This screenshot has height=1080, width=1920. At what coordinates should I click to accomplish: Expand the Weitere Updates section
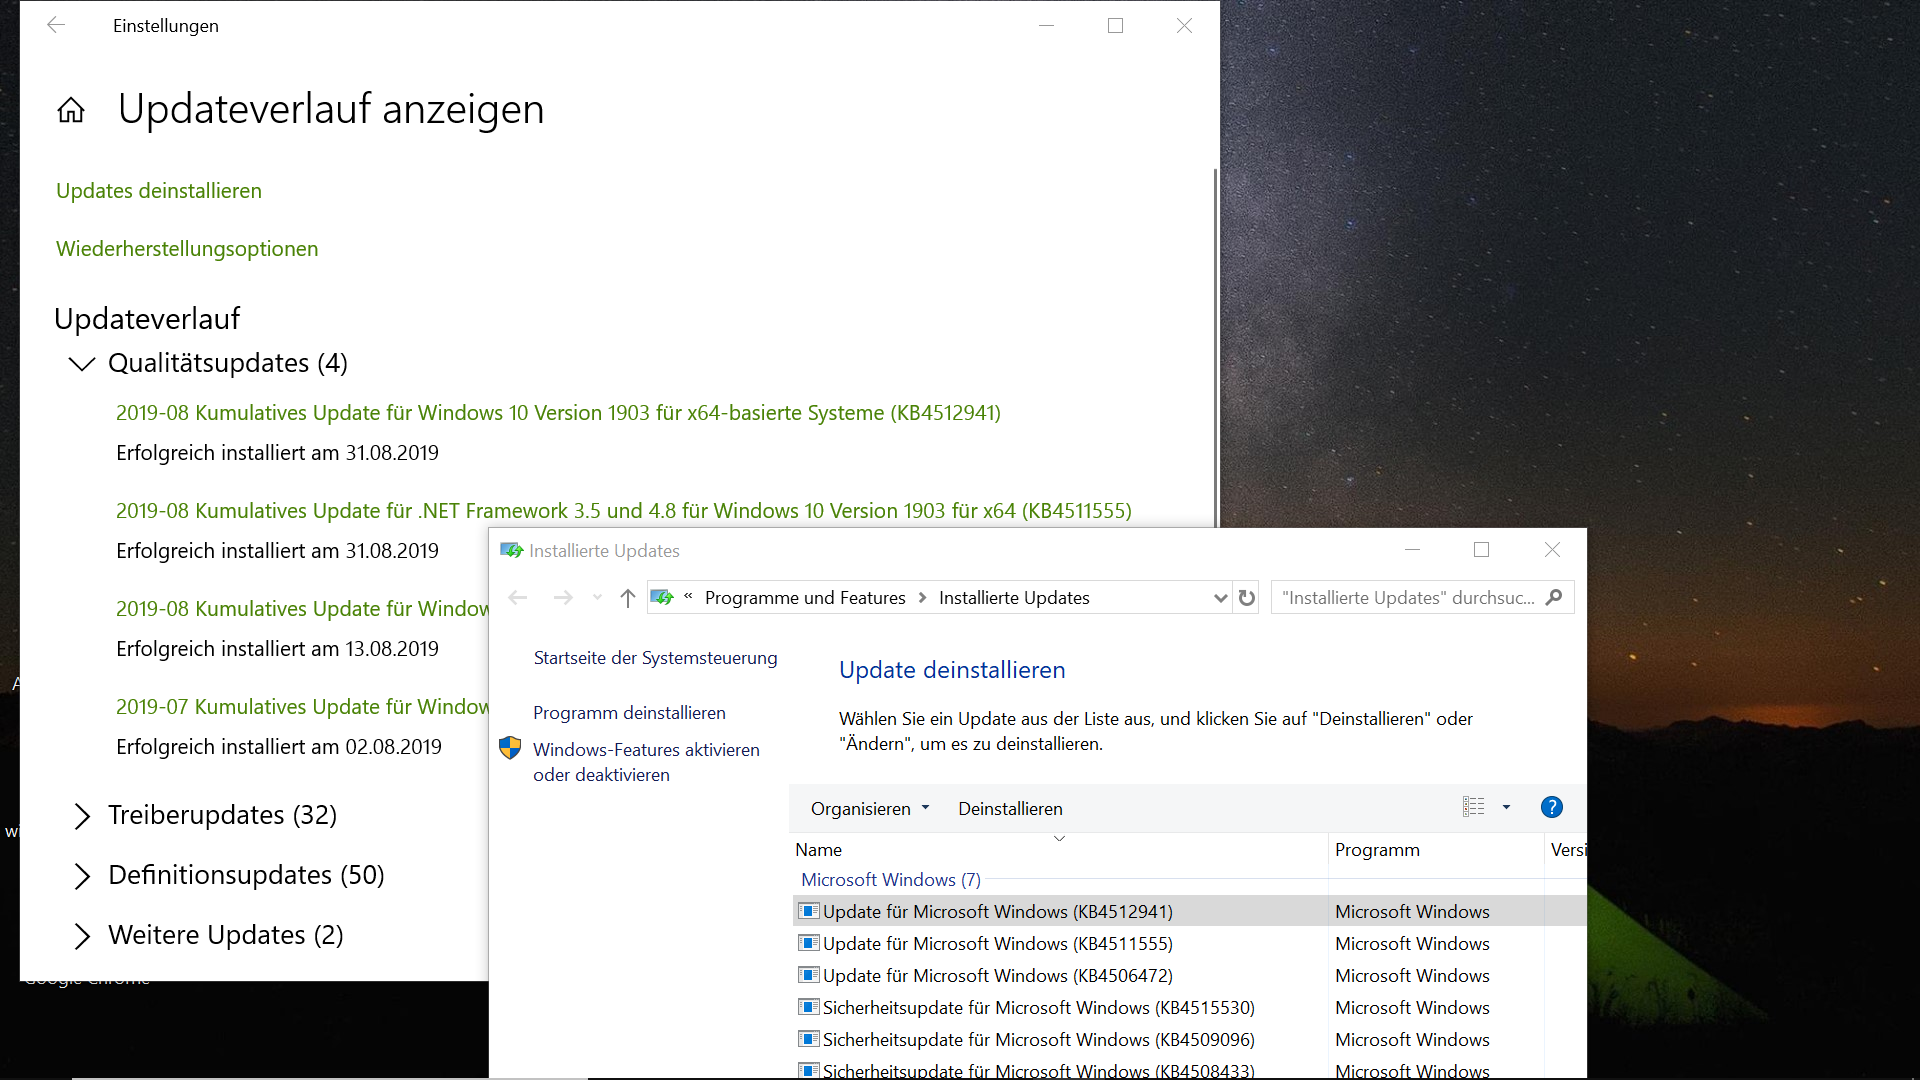pos(82,936)
